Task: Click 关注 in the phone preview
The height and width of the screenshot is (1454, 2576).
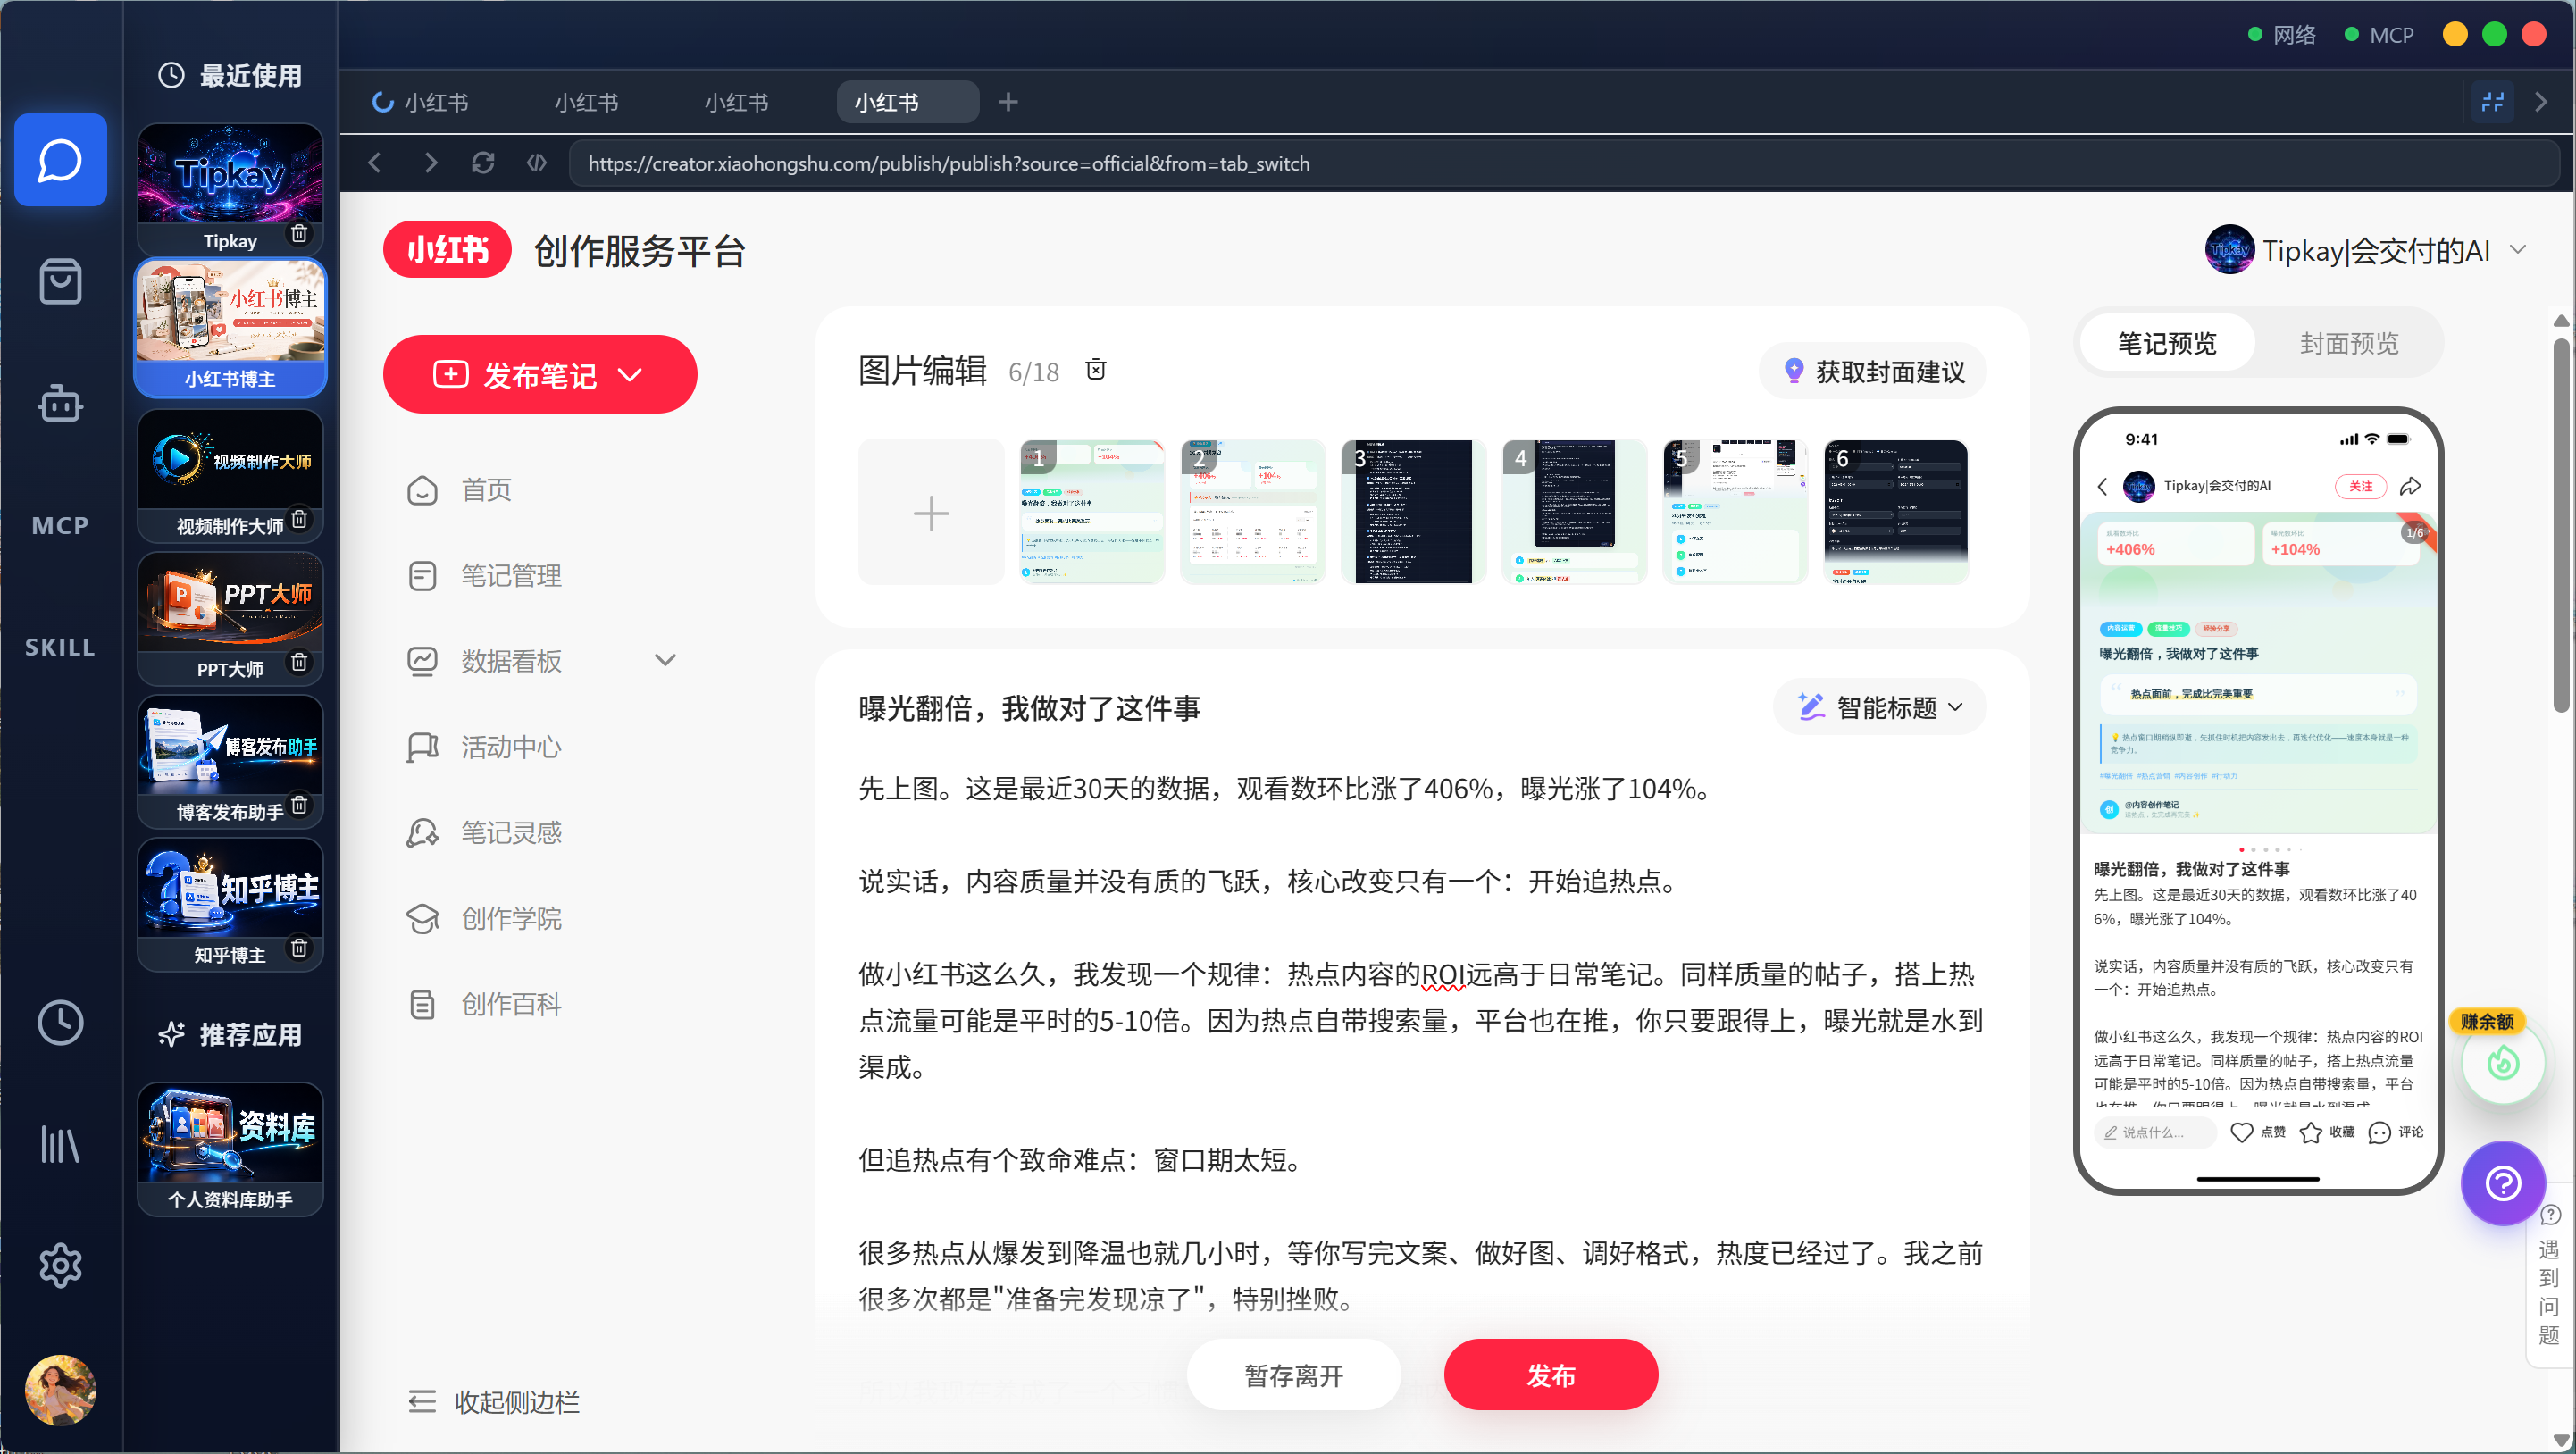Action: 2361,486
